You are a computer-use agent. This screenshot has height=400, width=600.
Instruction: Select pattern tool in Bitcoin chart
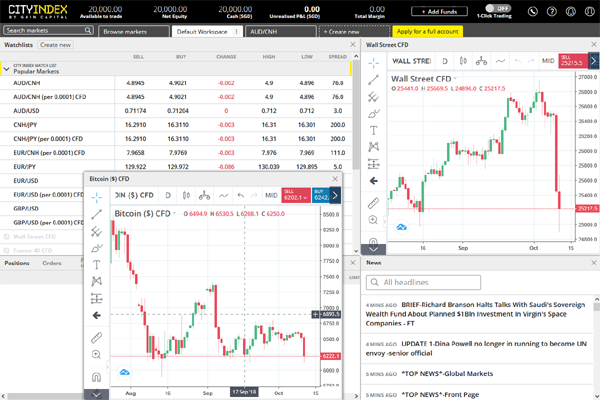97,281
